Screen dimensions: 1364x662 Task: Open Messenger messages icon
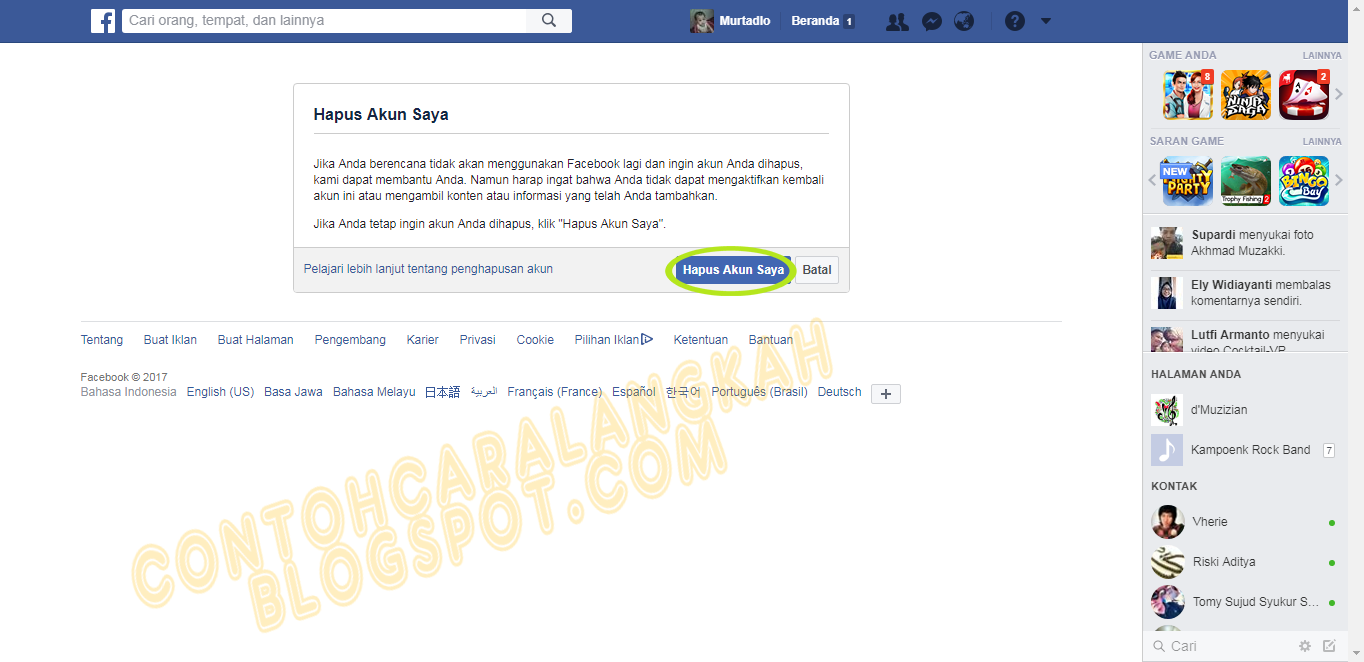932,21
